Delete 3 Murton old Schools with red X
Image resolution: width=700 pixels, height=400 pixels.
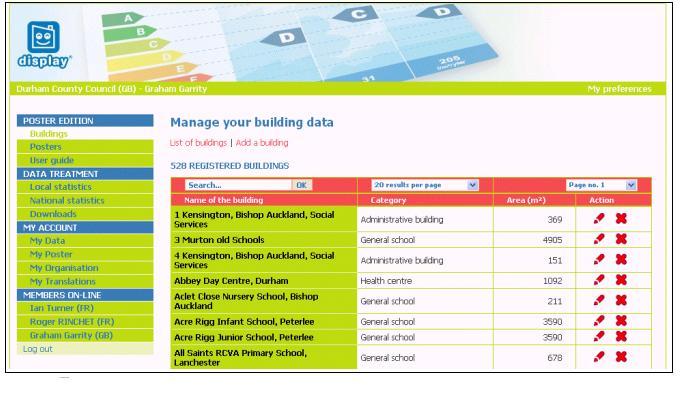pyautogui.click(x=621, y=239)
